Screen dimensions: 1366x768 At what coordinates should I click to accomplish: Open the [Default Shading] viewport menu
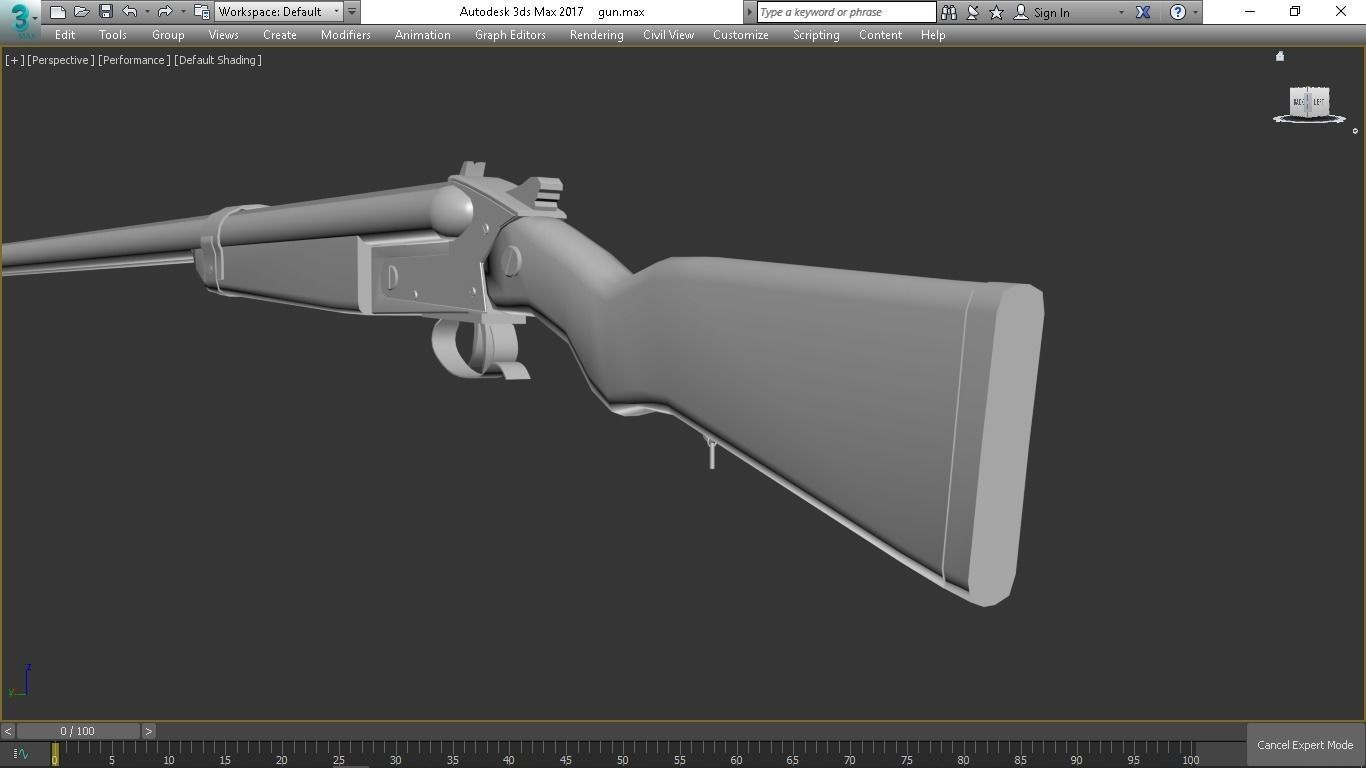click(x=218, y=60)
